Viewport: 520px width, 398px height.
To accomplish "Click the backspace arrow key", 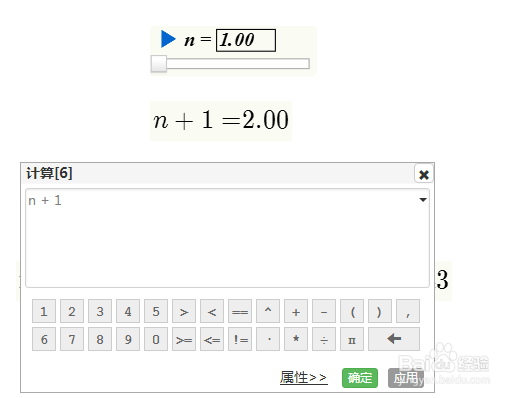I will tap(394, 339).
